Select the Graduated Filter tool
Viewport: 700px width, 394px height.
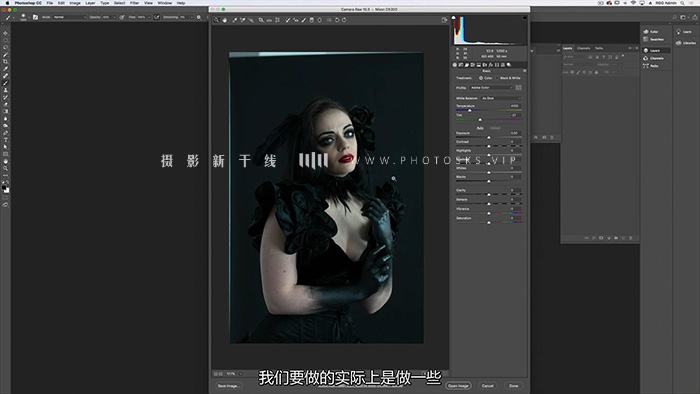tap(312, 20)
